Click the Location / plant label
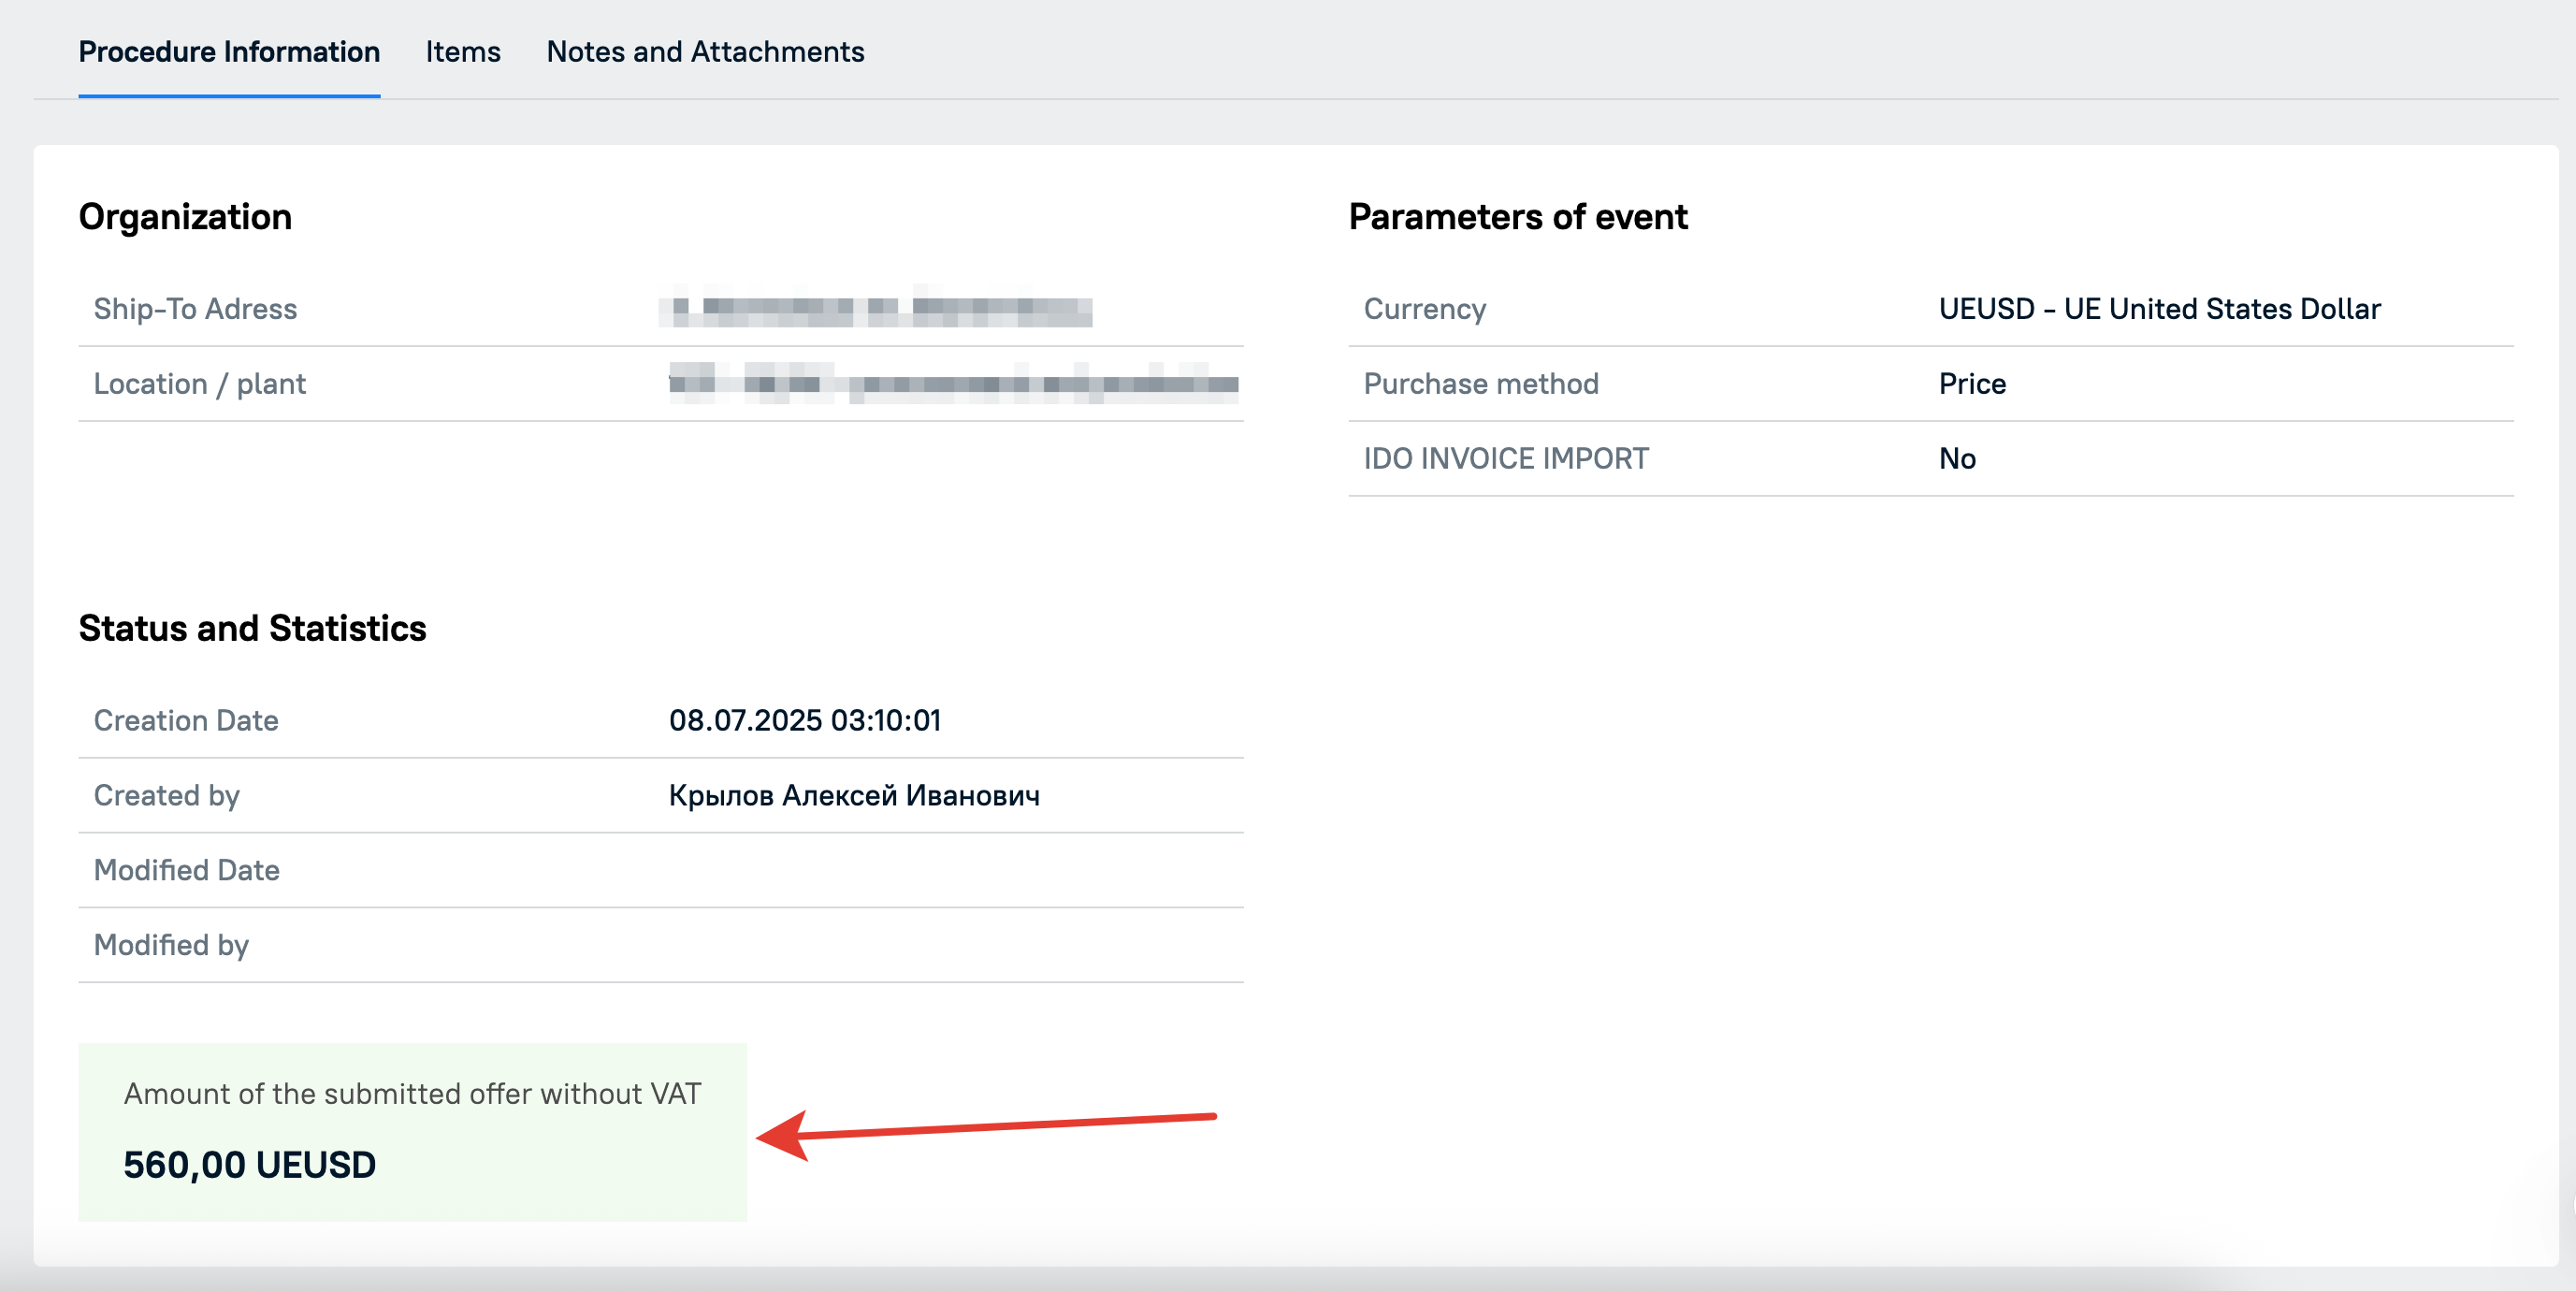The width and height of the screenshot is (2576, 1291). click(x=199, y=384)
